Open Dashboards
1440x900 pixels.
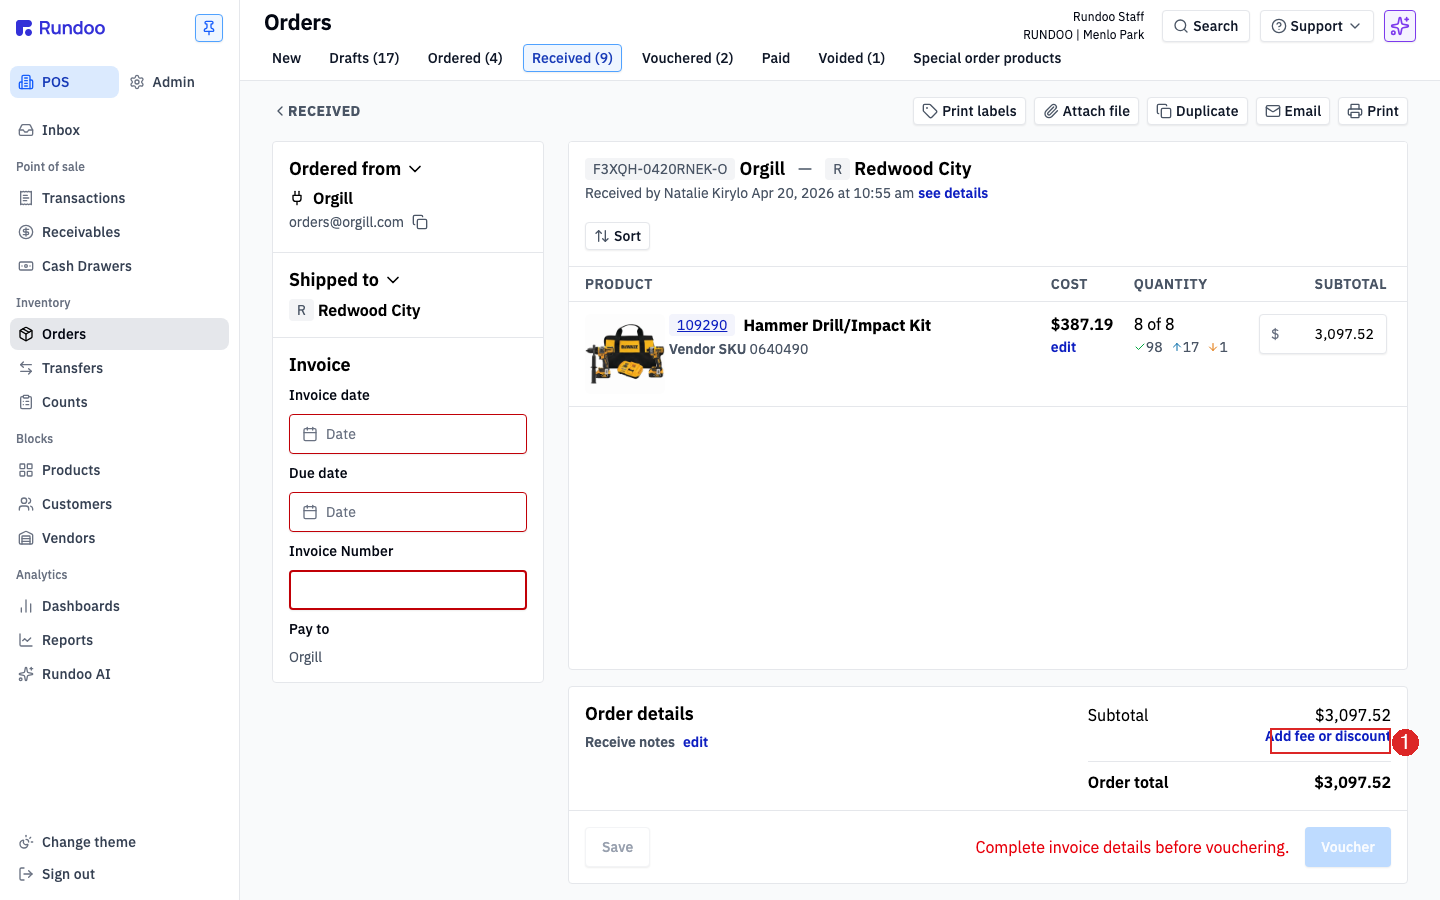point(119,606)
